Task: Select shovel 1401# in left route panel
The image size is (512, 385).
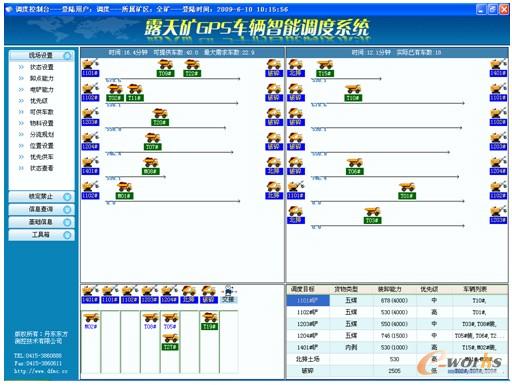Action: click(x=90, y=166)
